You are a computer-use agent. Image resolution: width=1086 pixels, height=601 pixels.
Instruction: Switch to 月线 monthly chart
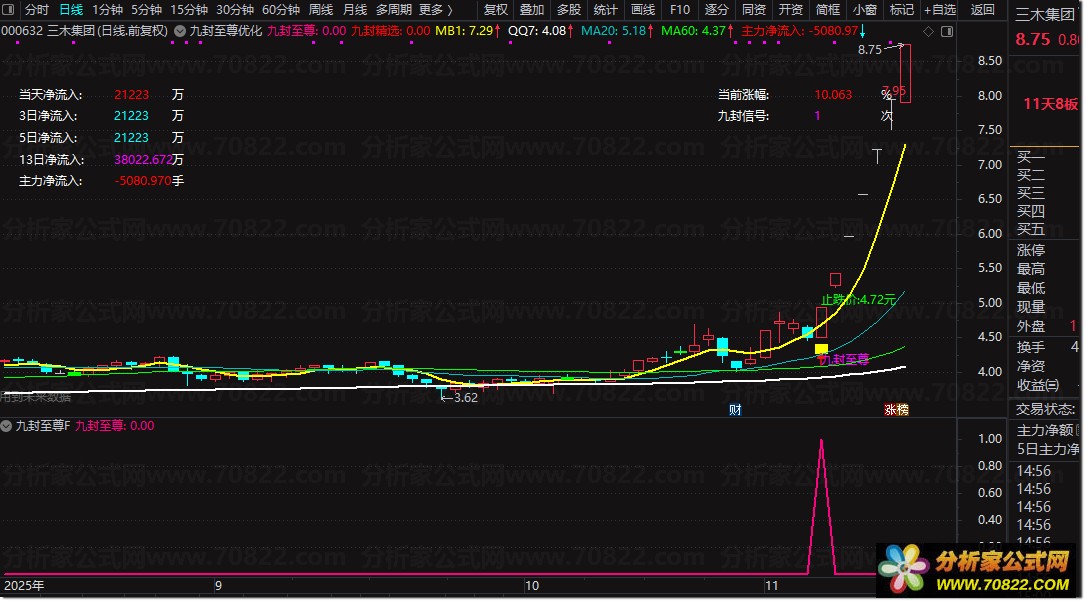(355, 10)
